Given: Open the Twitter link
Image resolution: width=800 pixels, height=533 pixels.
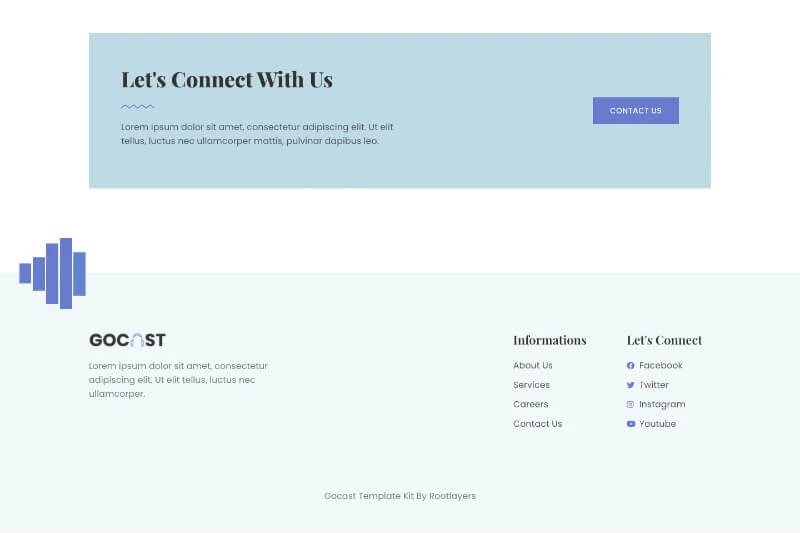Looking at the screenshot, I should 654,385.
